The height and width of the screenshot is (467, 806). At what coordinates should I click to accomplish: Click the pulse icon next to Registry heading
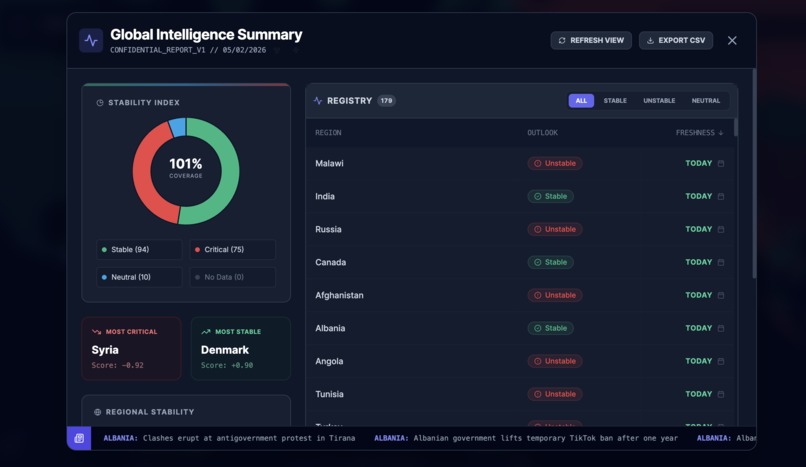(x=318, y=101)
